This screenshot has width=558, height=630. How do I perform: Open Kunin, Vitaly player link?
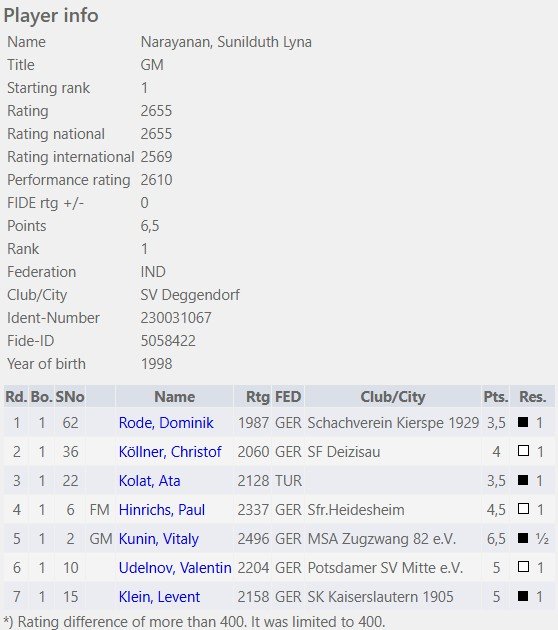tap(159, 538)
